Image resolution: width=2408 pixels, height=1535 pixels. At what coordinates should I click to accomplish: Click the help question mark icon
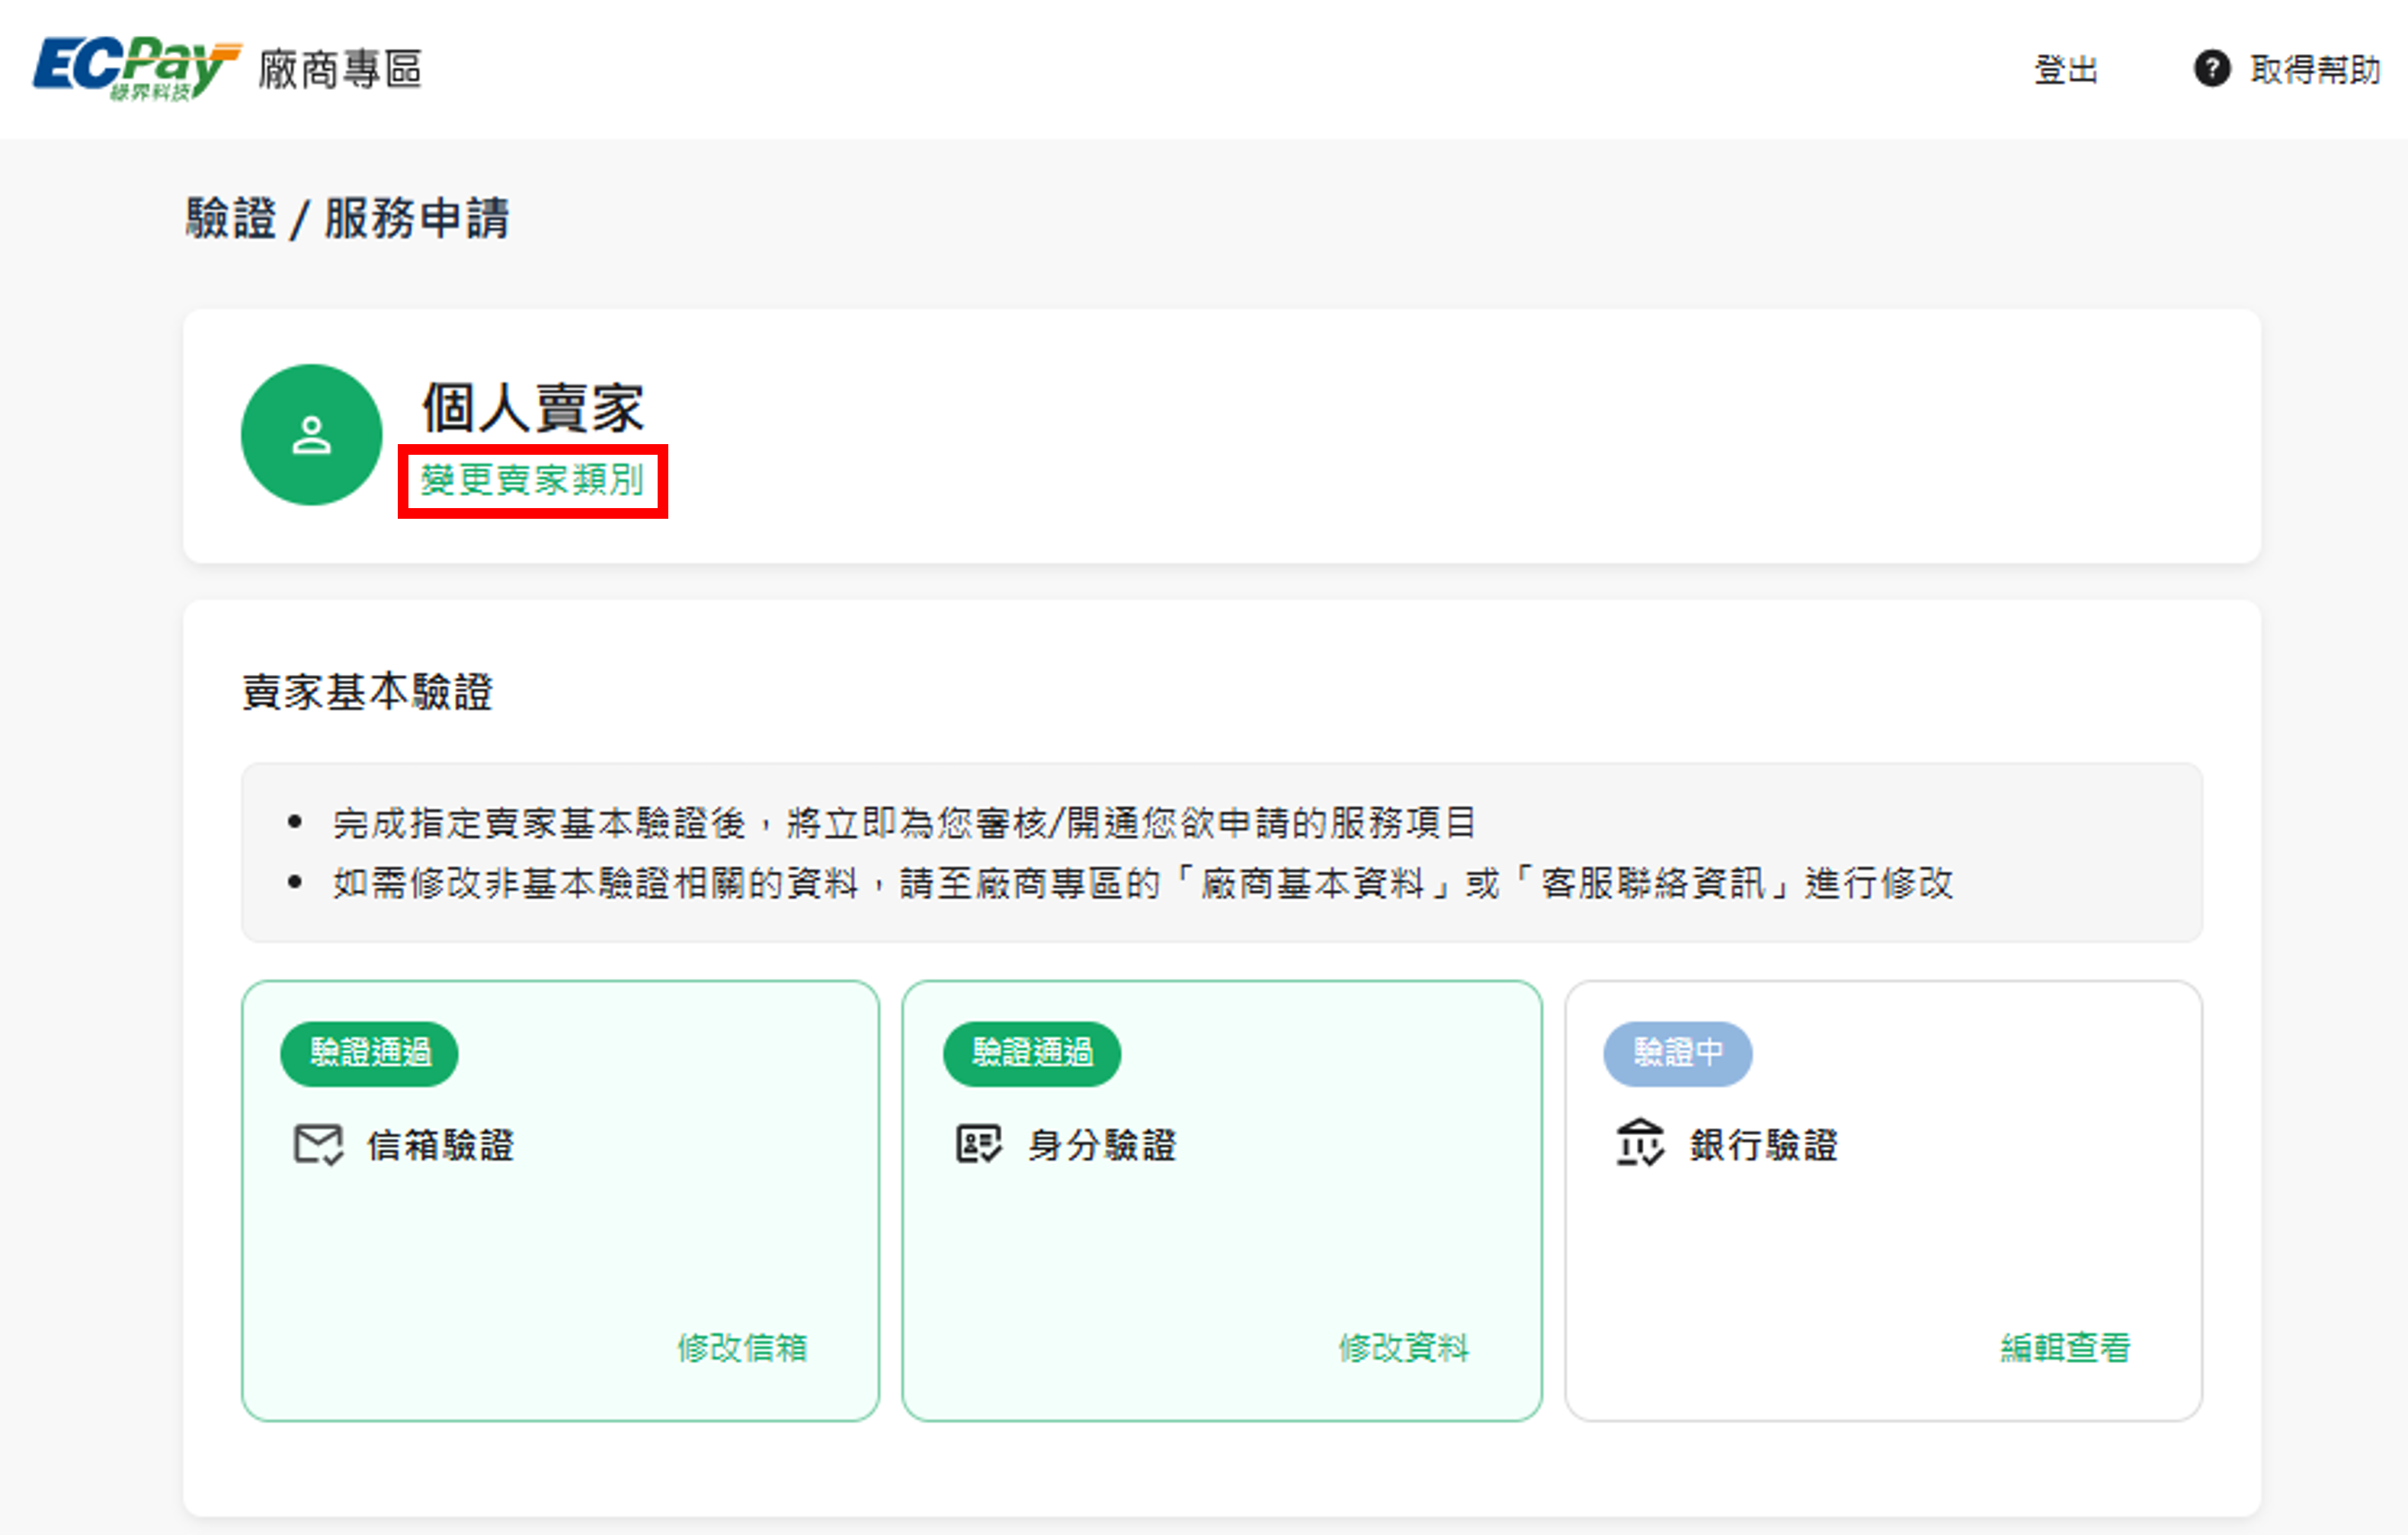pyautogui.click(x=2211, y=69)
